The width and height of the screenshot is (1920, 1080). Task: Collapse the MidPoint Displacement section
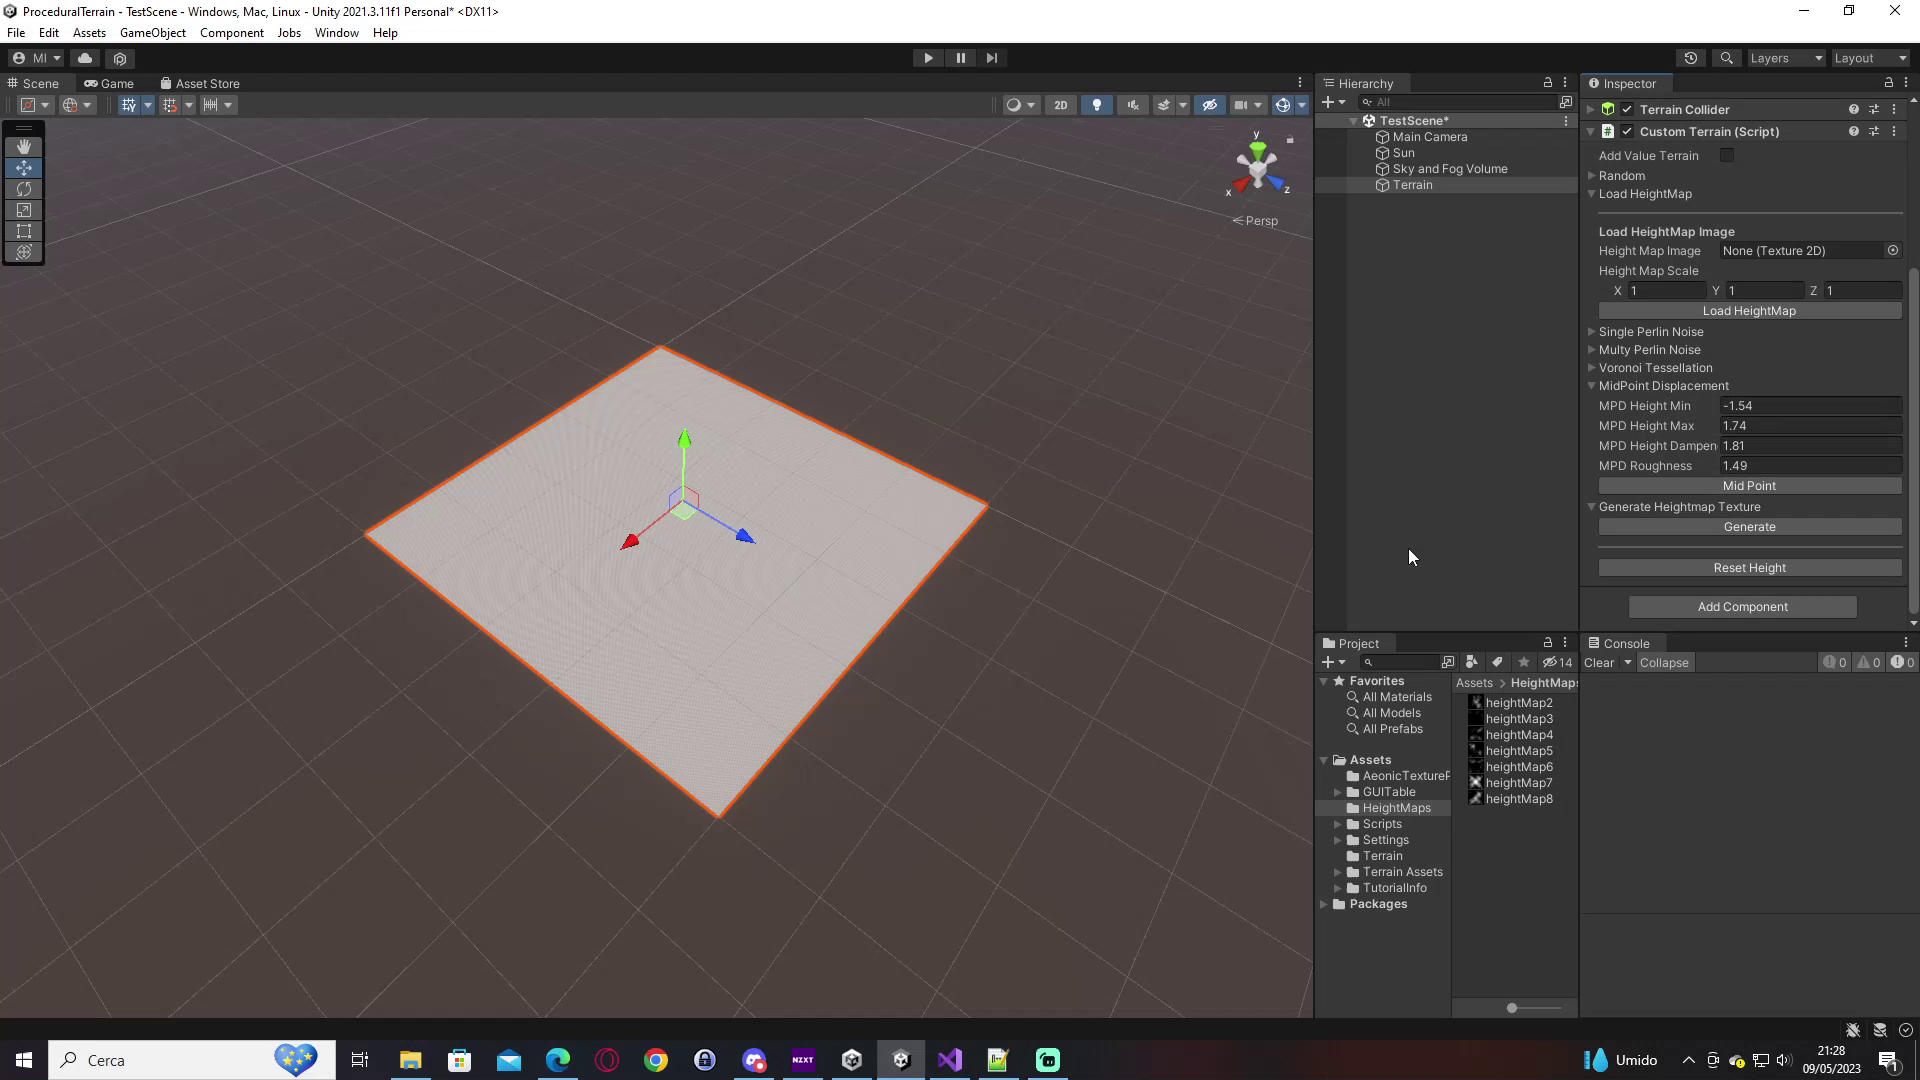pos(1592,386)
